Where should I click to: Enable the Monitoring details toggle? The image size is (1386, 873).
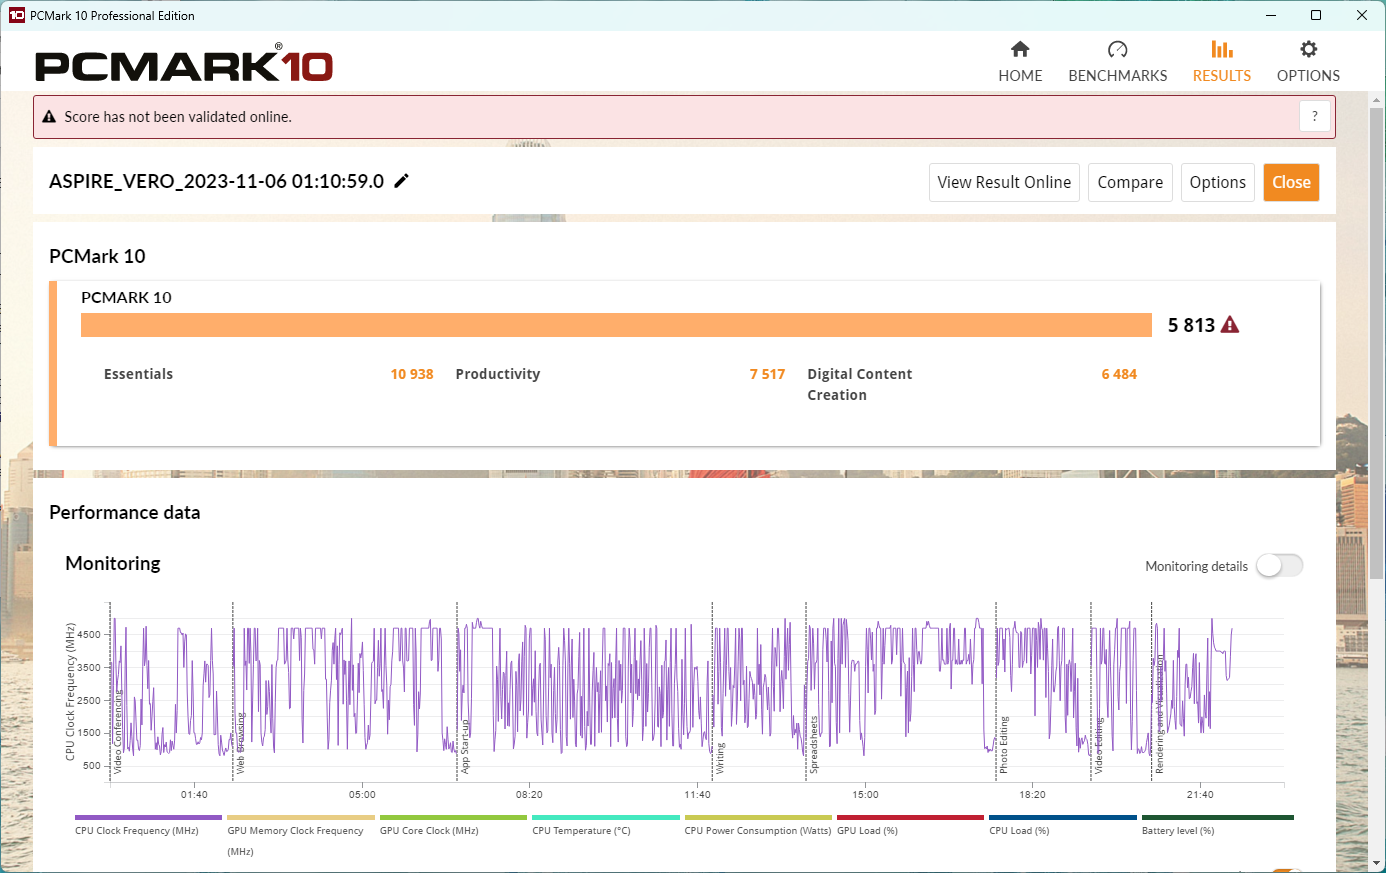click(1280, 566)
